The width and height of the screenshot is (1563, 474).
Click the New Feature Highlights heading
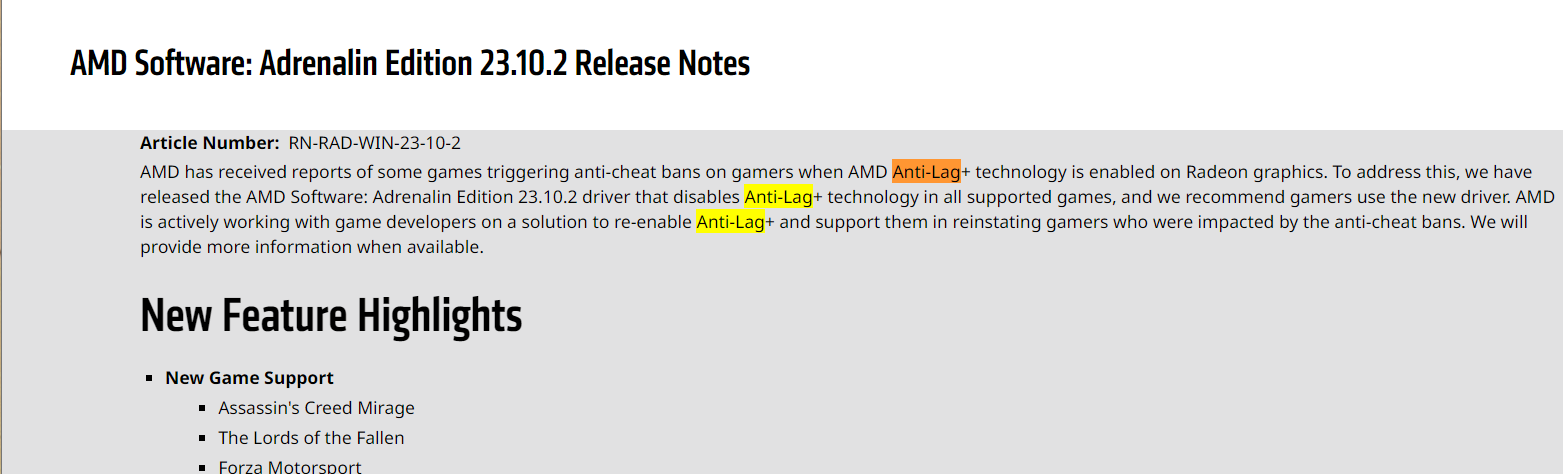point(331,315)
